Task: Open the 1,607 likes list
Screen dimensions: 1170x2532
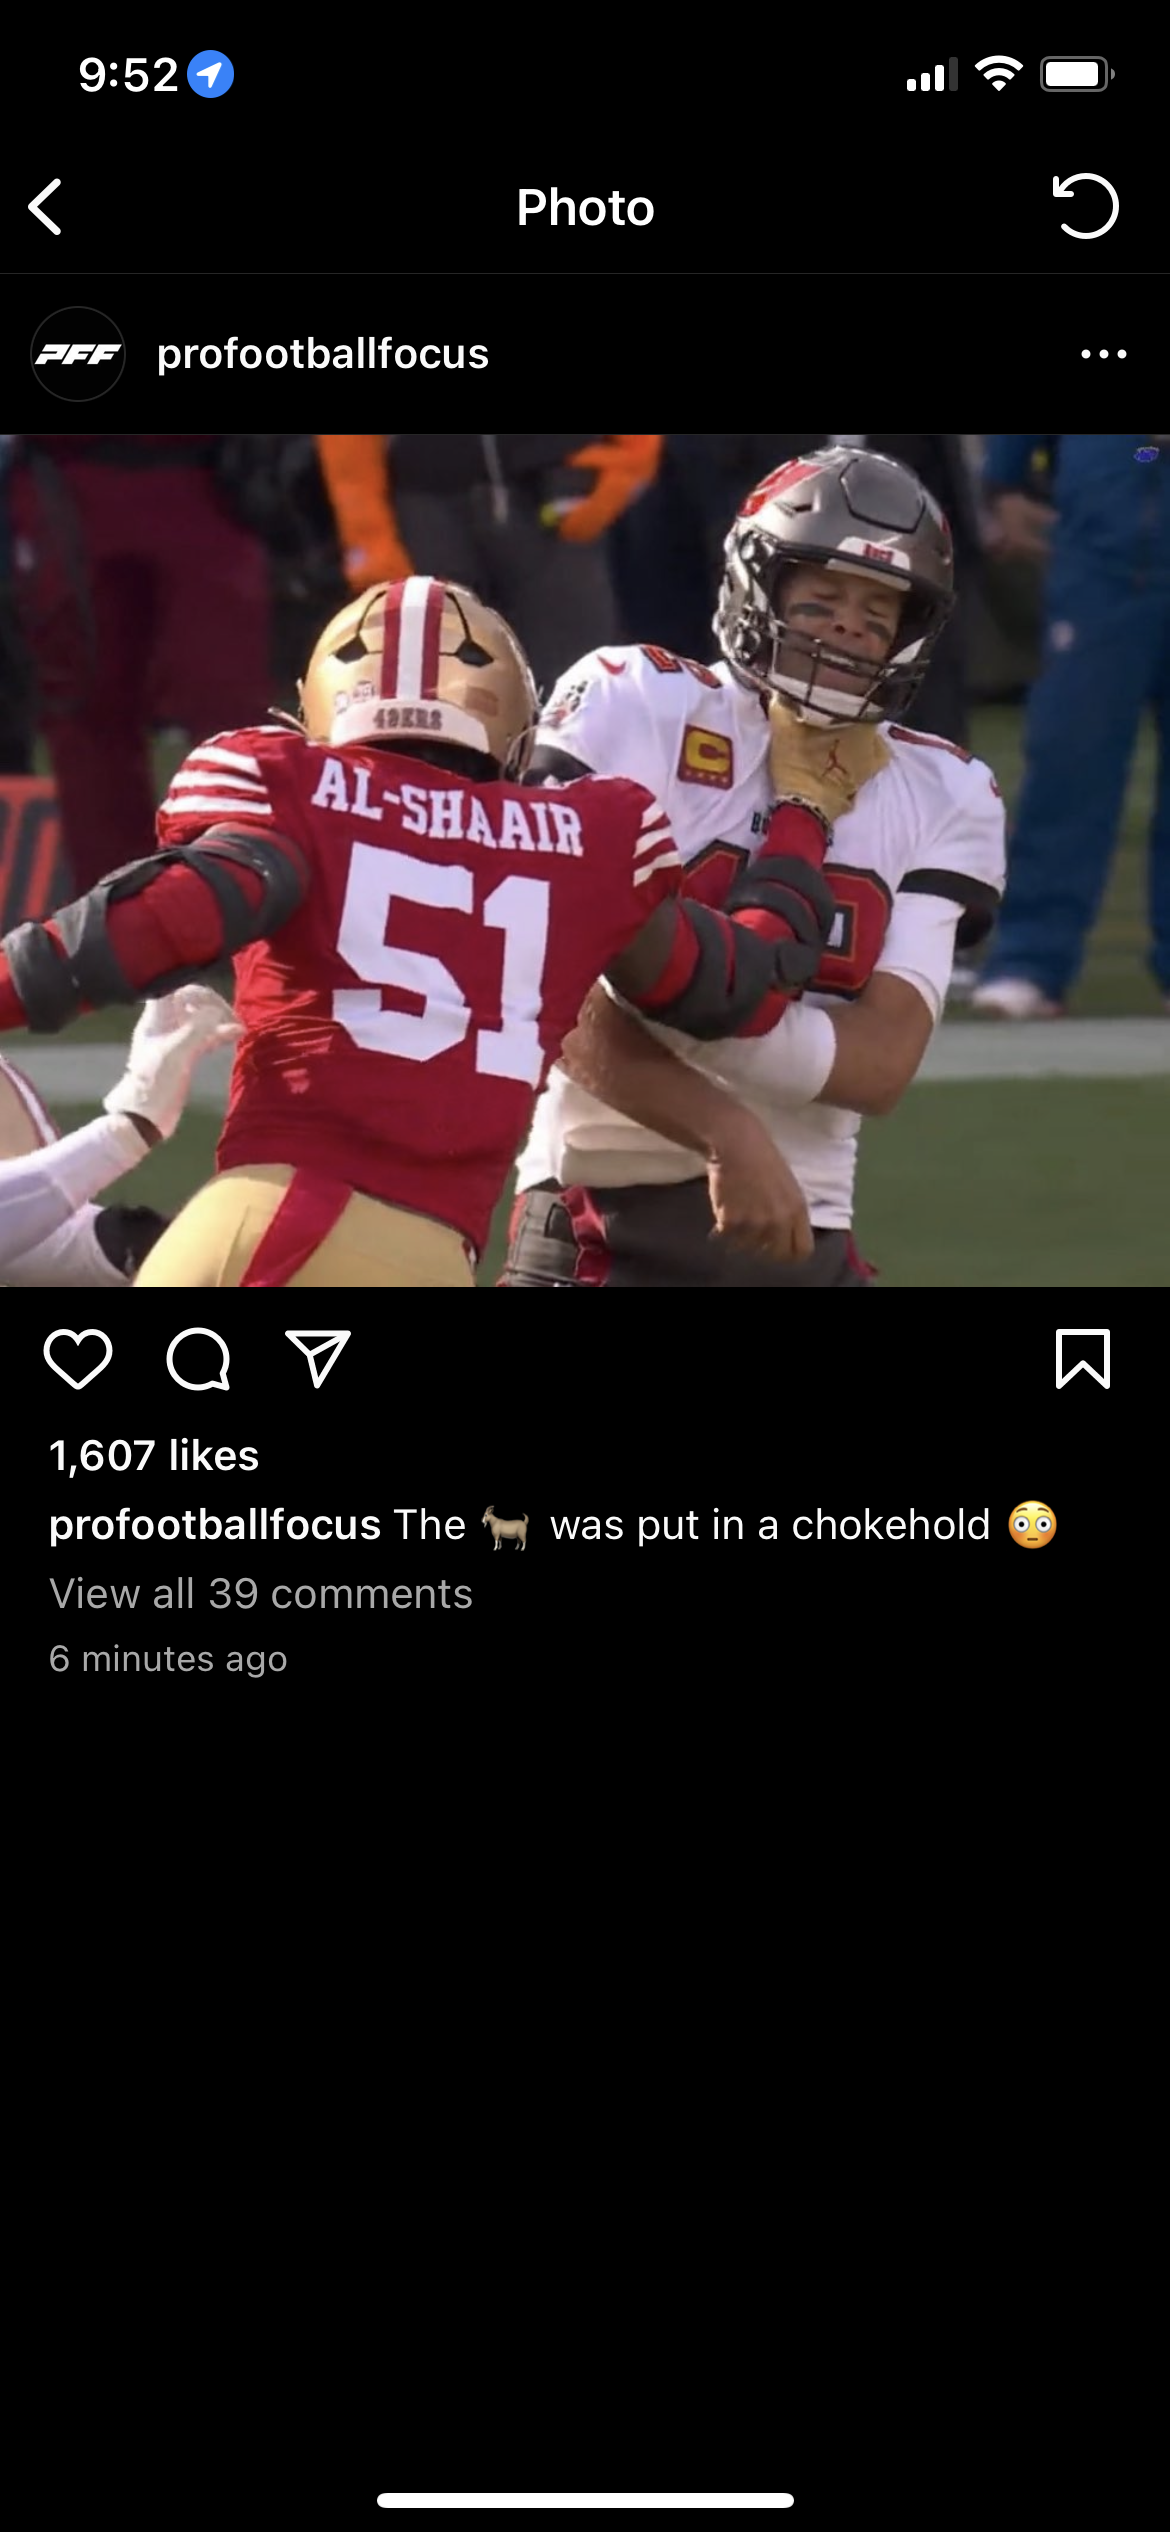Action: click(154, 1456)
